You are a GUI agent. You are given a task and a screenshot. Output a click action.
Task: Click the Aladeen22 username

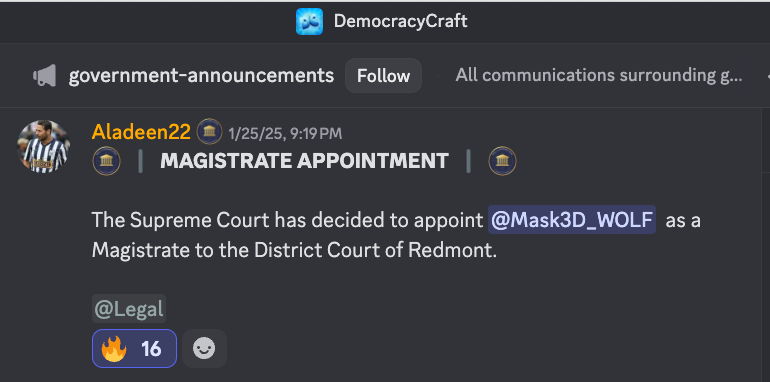click(141, 132)
